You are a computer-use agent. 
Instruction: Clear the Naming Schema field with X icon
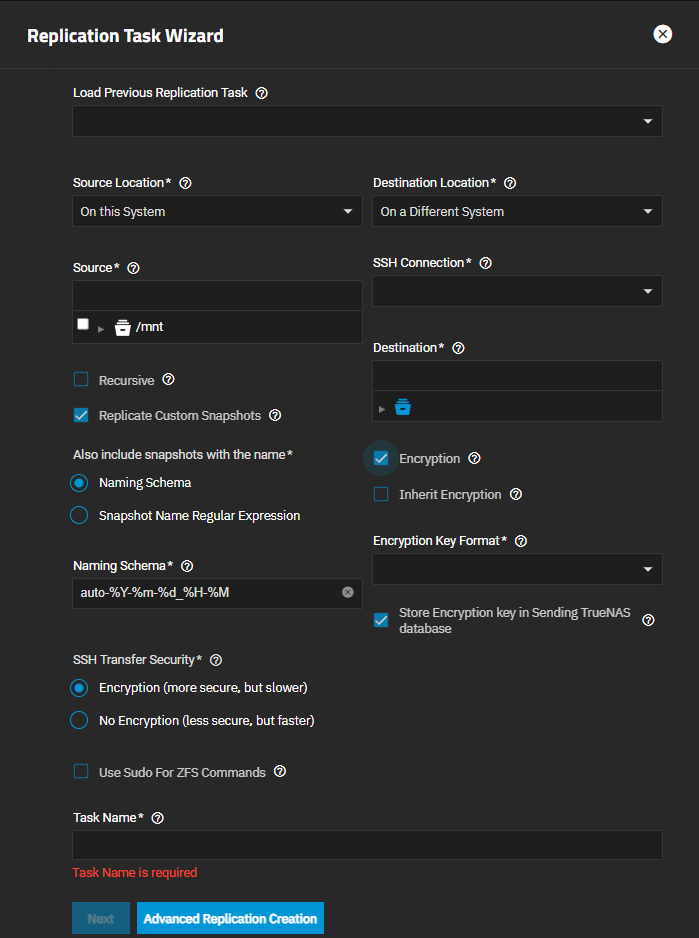coord(348,592)
